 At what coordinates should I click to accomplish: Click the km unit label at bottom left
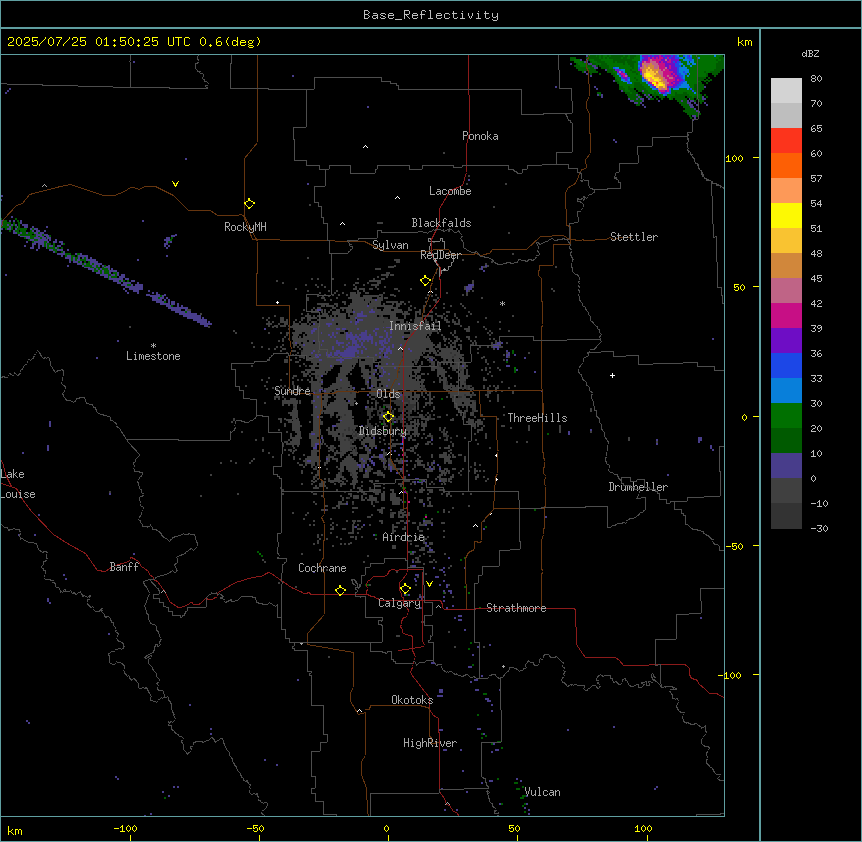15,830
